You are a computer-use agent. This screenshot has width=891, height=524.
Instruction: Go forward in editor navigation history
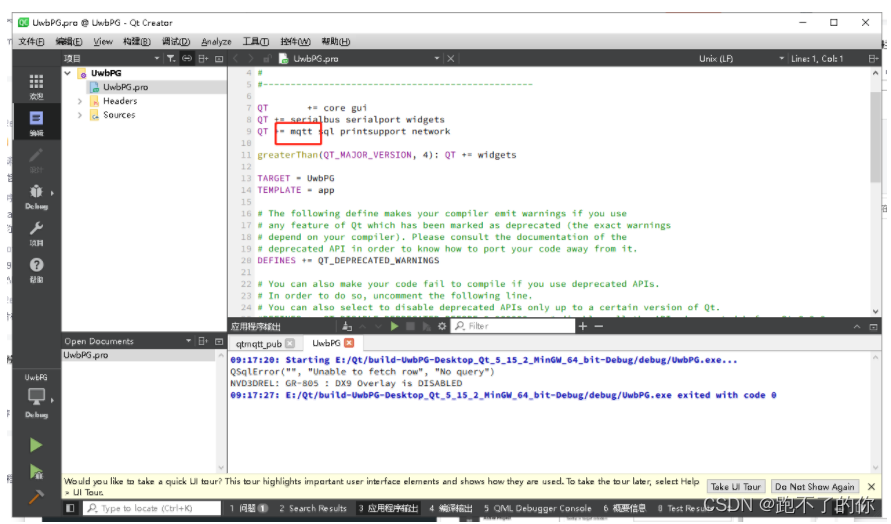(251, 59)
